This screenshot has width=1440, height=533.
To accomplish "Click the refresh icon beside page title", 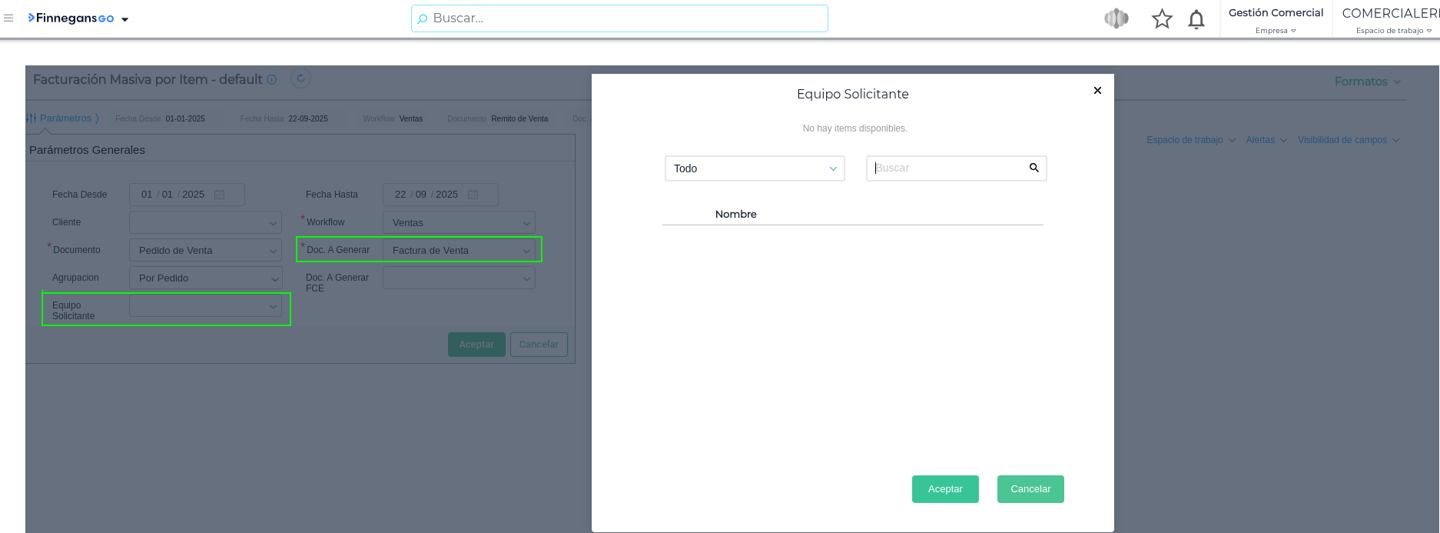I will (x=300, y=78).
